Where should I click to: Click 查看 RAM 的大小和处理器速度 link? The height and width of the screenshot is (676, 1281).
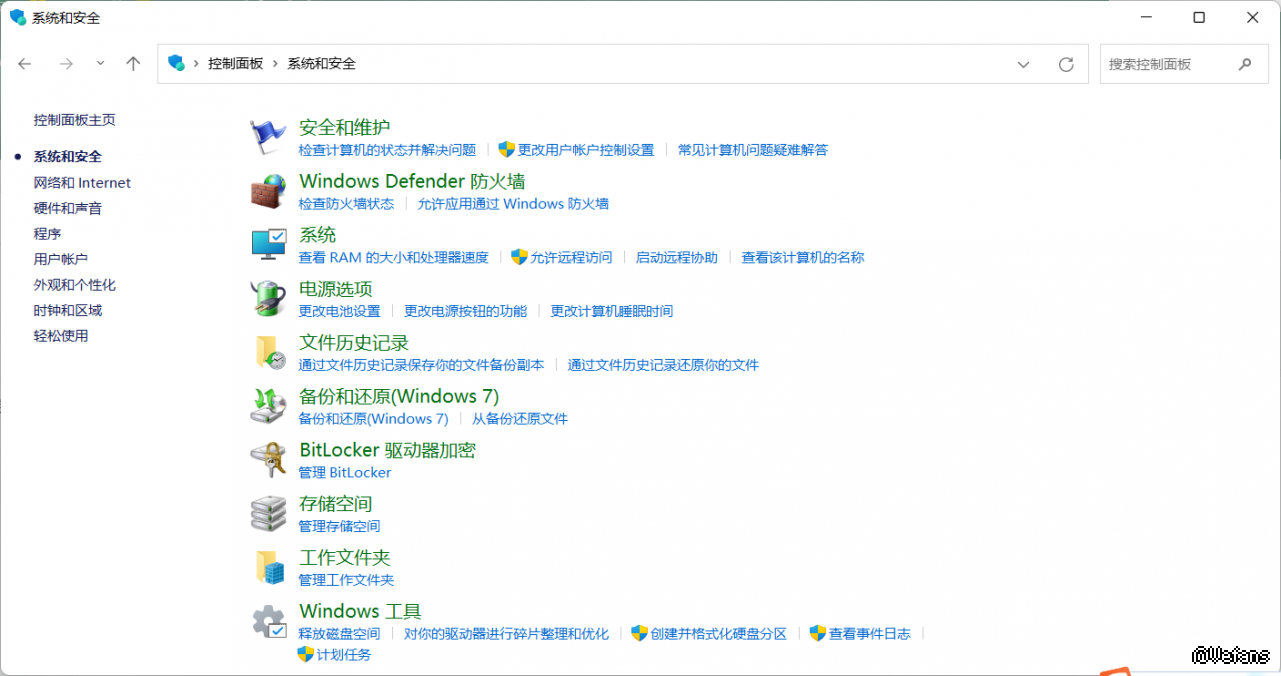393,258
